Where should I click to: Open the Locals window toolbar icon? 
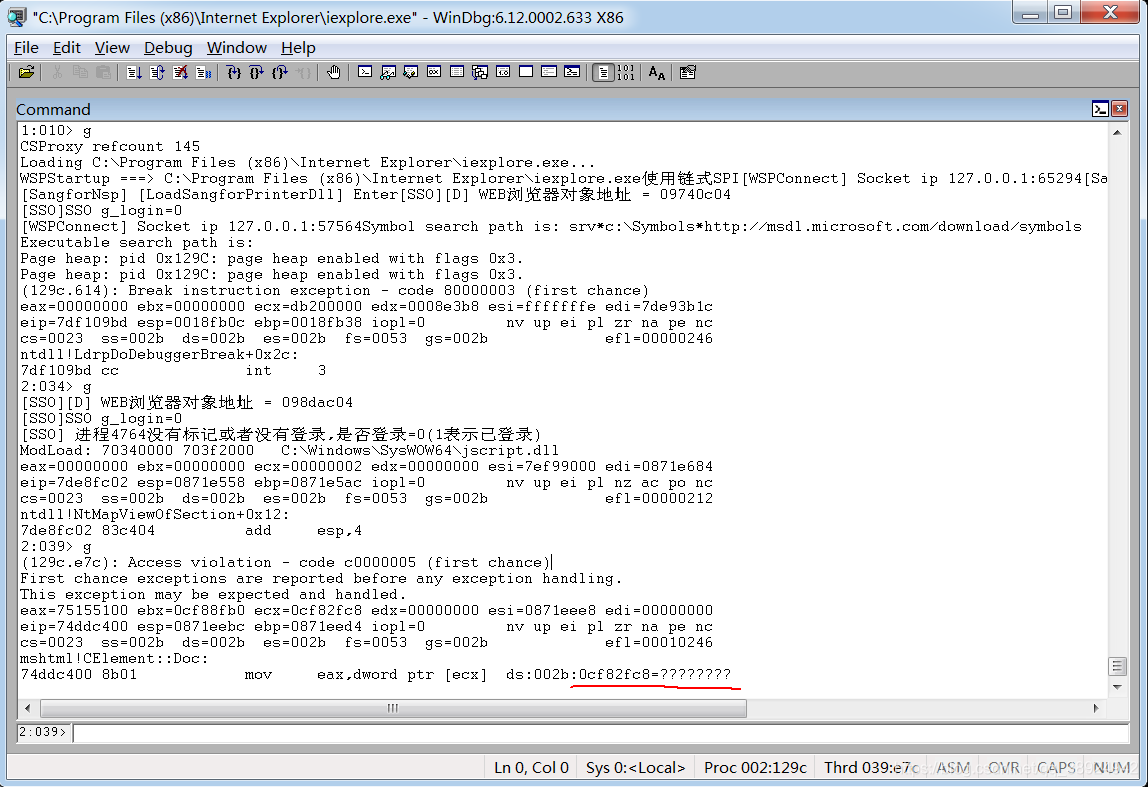click(x=411, y=72)
